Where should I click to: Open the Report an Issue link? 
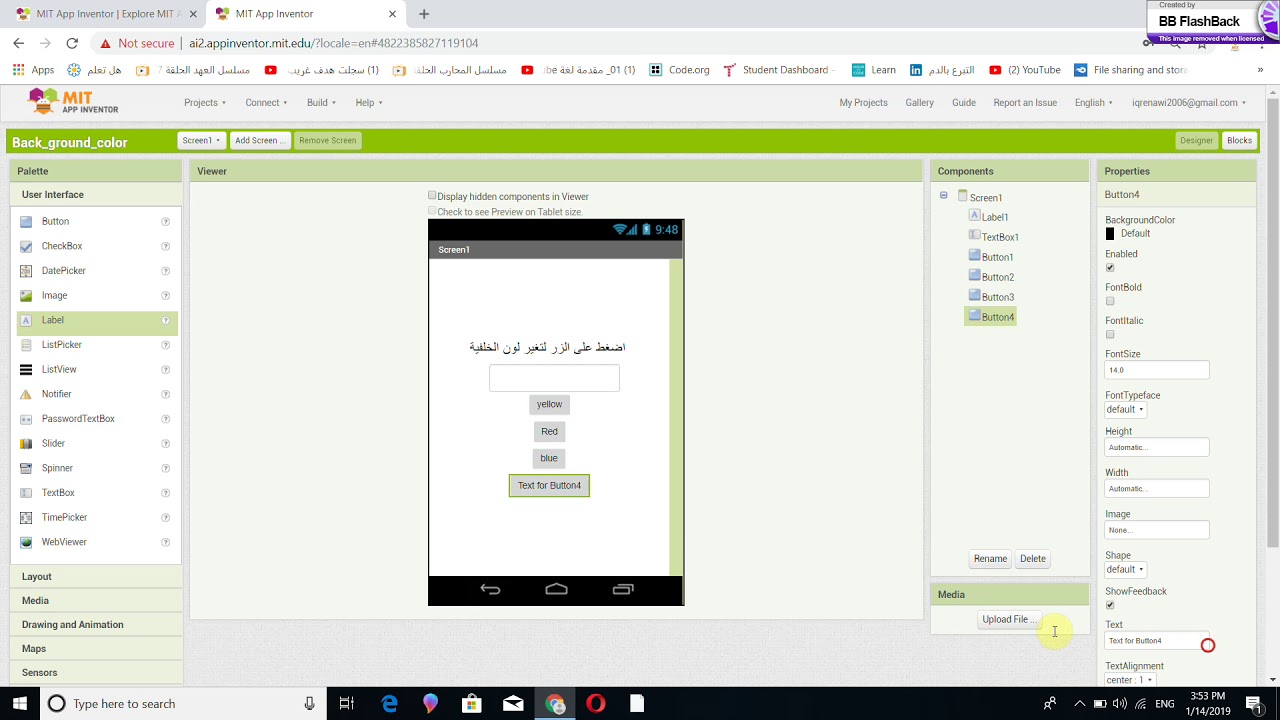tap(1025, 102)
